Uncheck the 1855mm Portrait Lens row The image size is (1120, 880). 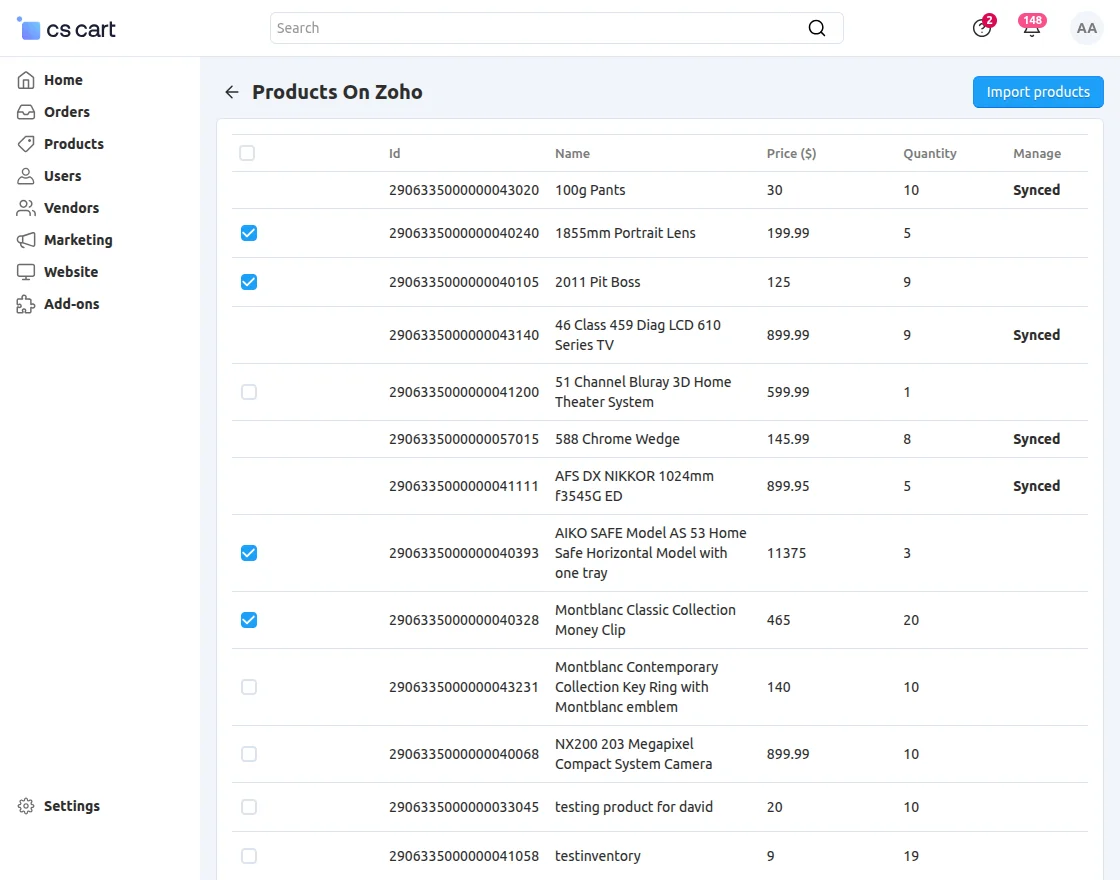(248, 233)
